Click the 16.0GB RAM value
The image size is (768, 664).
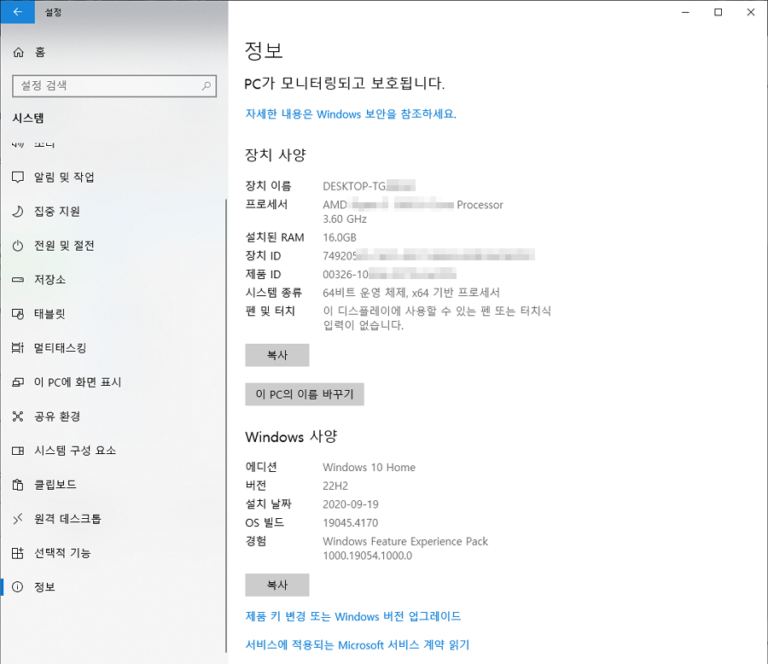coord(339,237)
